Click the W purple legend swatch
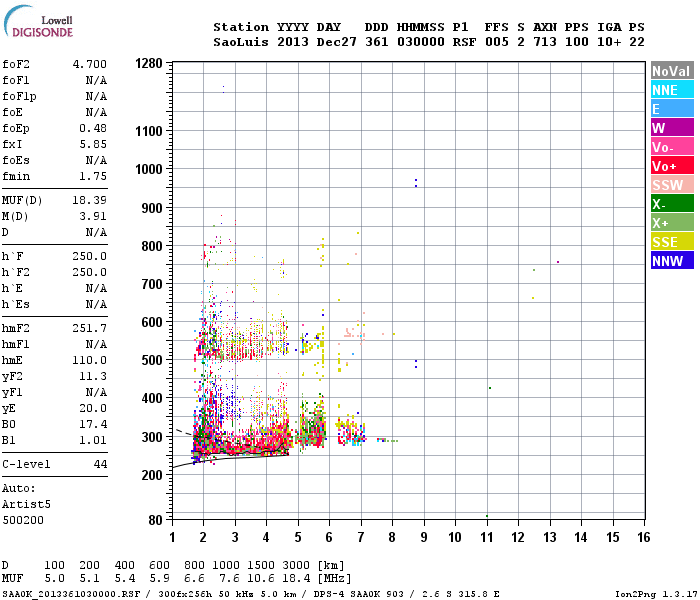Screen dimensions: 700x600 click(x=672, y=128)
